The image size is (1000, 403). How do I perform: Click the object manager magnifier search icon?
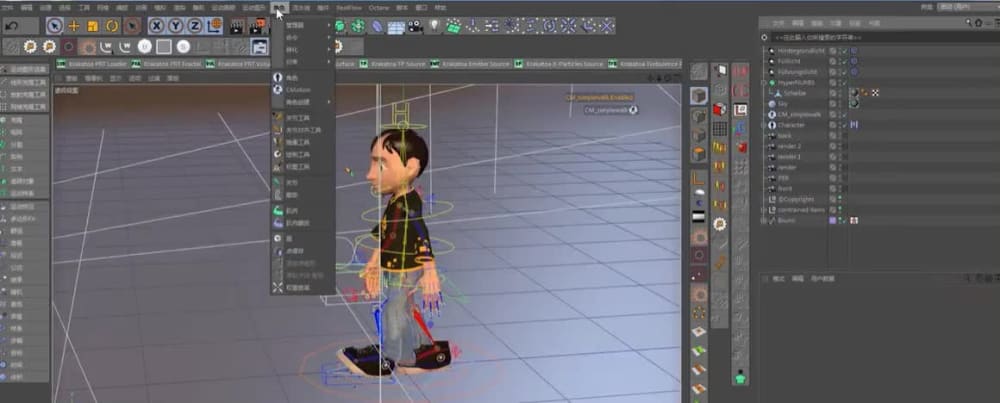click(967, 23)
